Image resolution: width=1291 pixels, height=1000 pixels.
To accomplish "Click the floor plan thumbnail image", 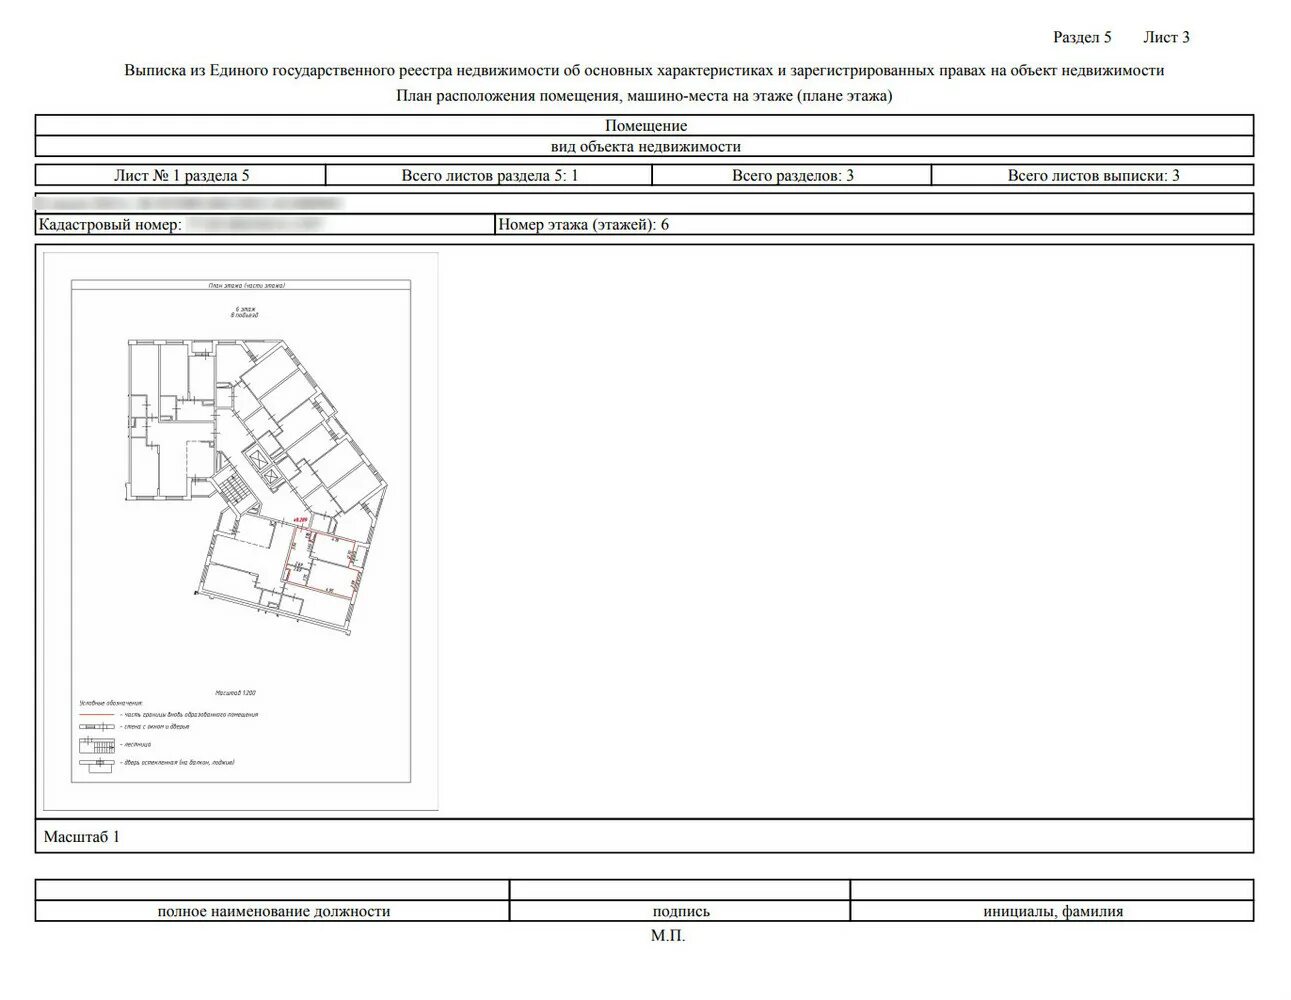I will (x=241, y=531).
